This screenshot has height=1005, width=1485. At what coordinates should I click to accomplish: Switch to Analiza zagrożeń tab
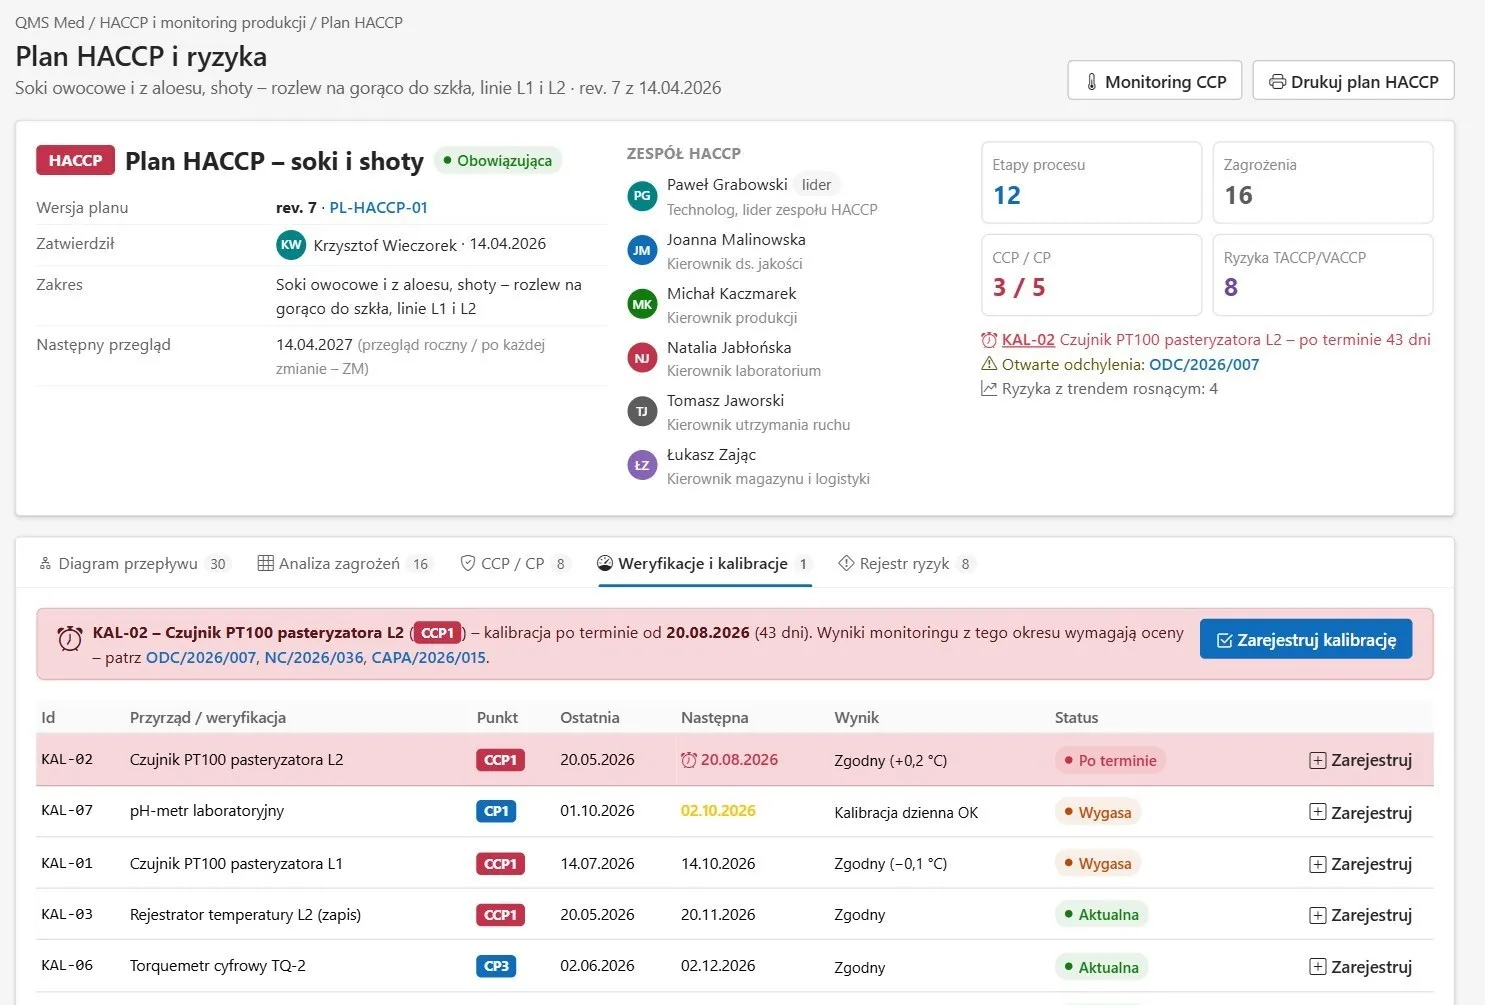(344, 563)
